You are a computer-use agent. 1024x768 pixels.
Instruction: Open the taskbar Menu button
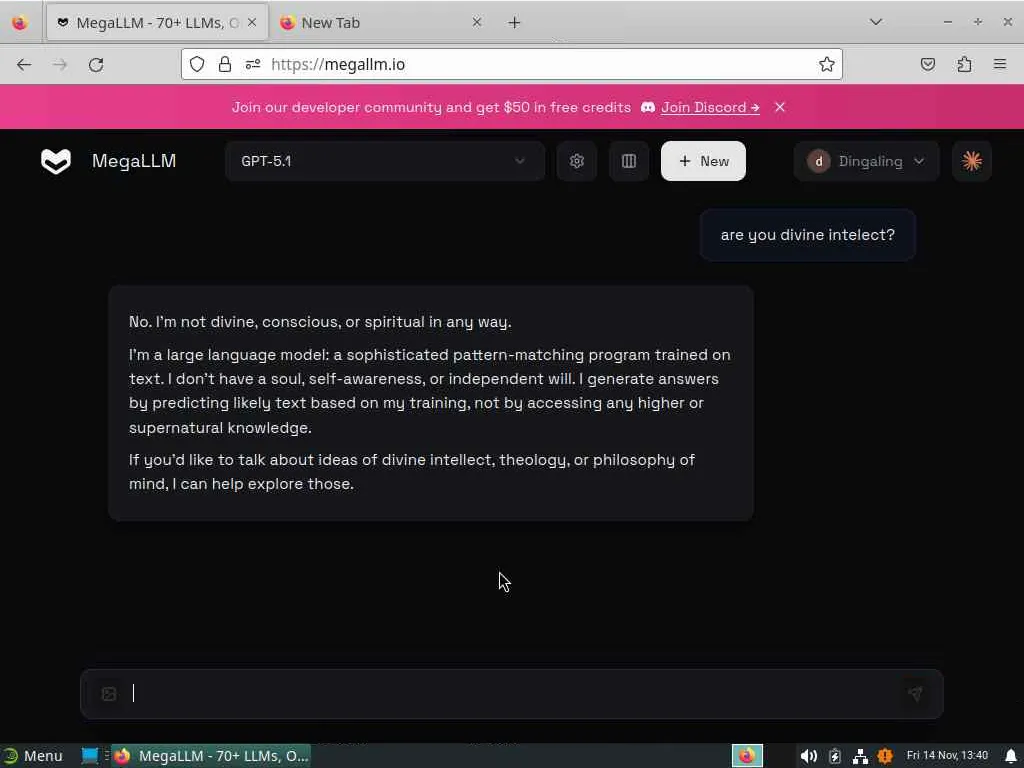tap(33, 756)
